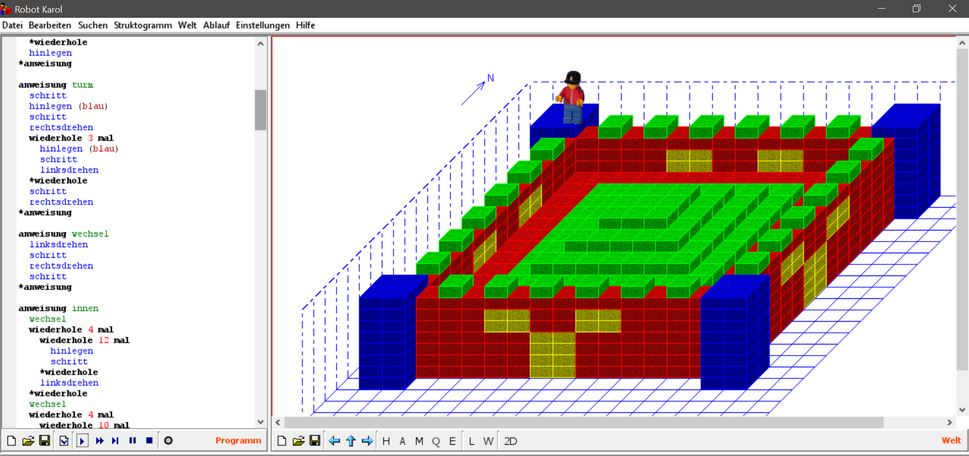The width and height of the screenshot is (969, 456).
Task: Open the Struktogramm menu
Action: [x=142, y=24]
